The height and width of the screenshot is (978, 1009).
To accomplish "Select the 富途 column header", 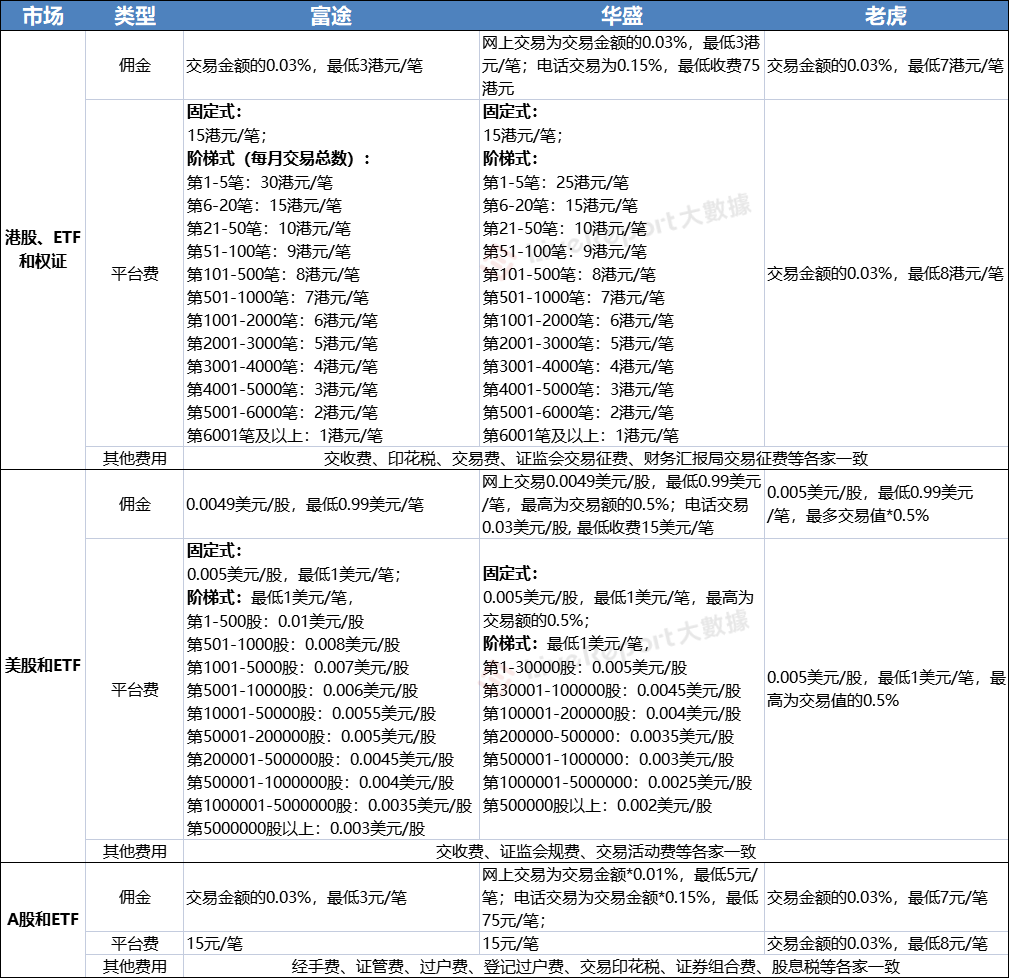I will [331, 15].
